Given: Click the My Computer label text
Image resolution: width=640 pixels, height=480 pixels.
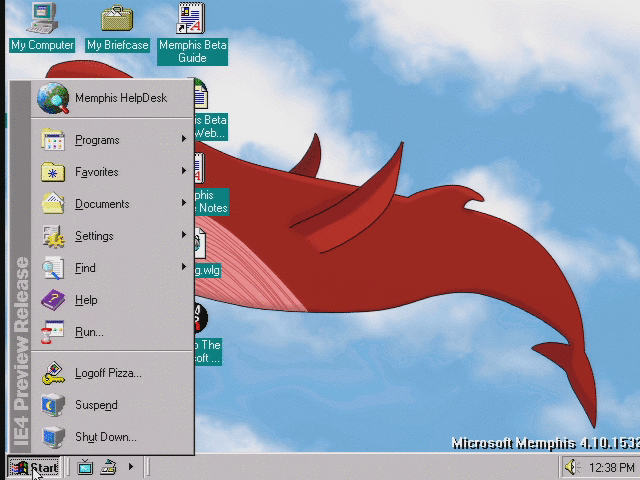Looking at the screenshot, I should (x=42, y=45).
